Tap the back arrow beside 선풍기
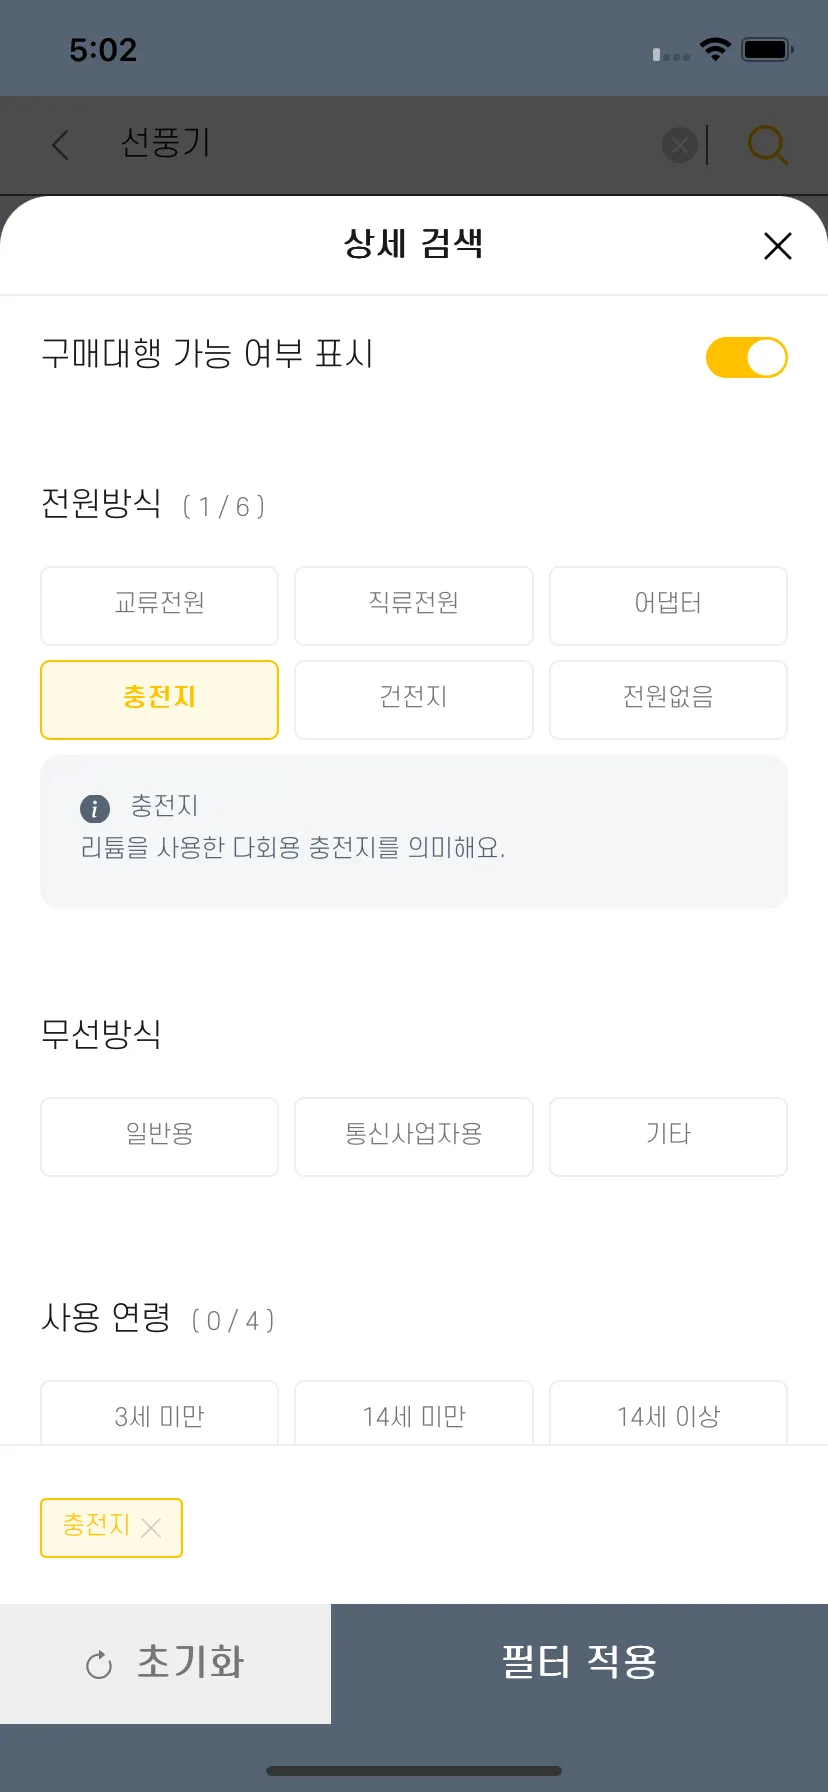Image resolution: width=828 pixels, height=1792 pixels. pos(61,145)
